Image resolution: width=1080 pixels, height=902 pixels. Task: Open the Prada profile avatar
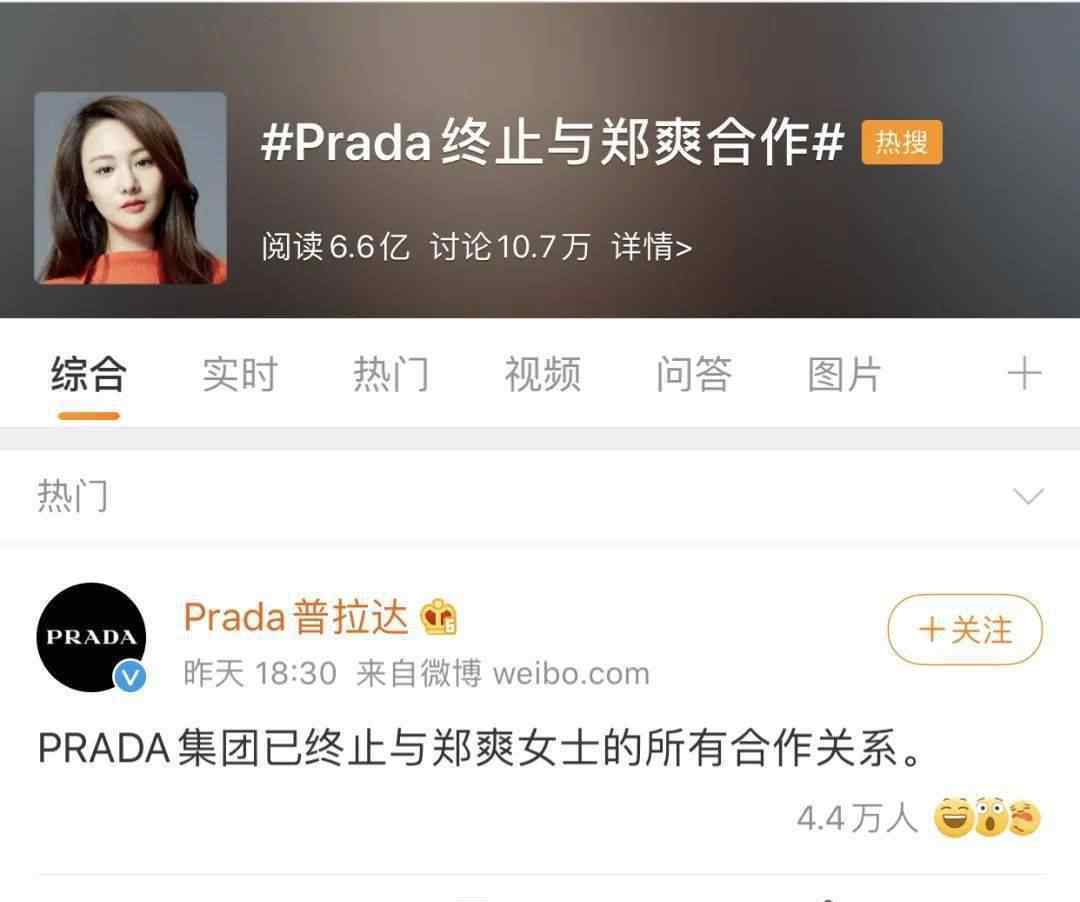(x=91, y=637)
